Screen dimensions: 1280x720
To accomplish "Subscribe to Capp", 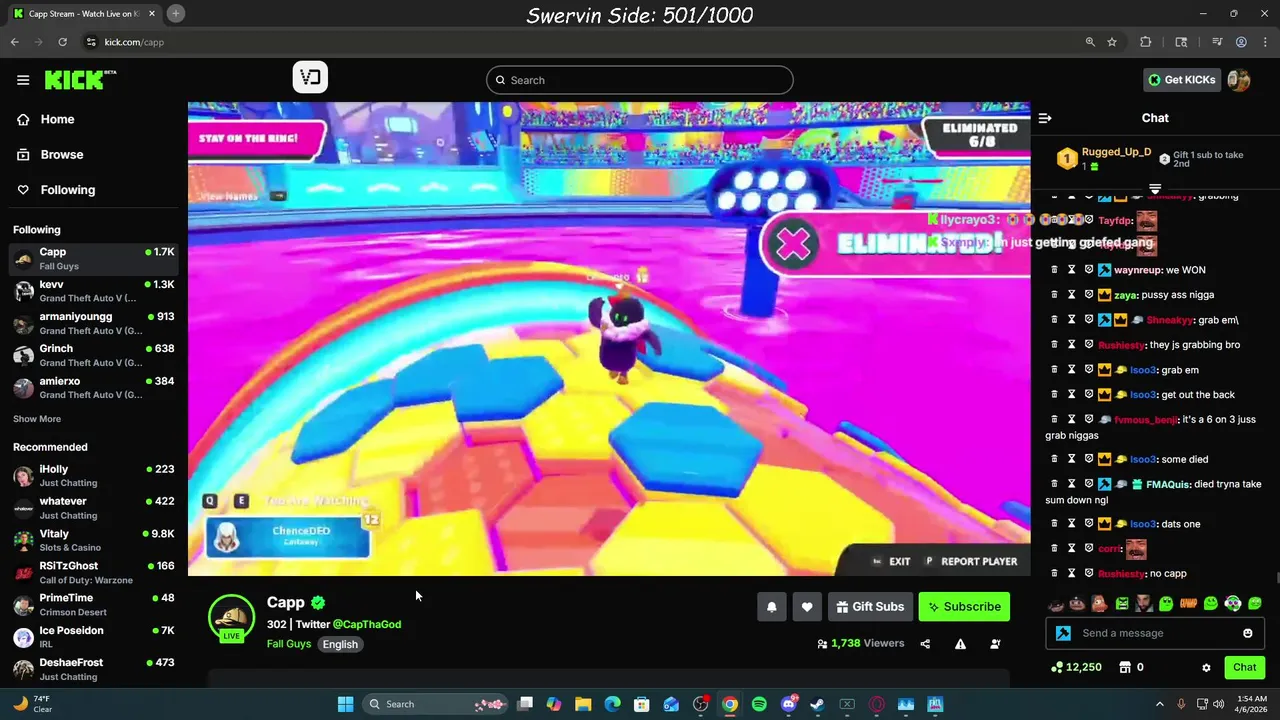I will click(964, 607).
